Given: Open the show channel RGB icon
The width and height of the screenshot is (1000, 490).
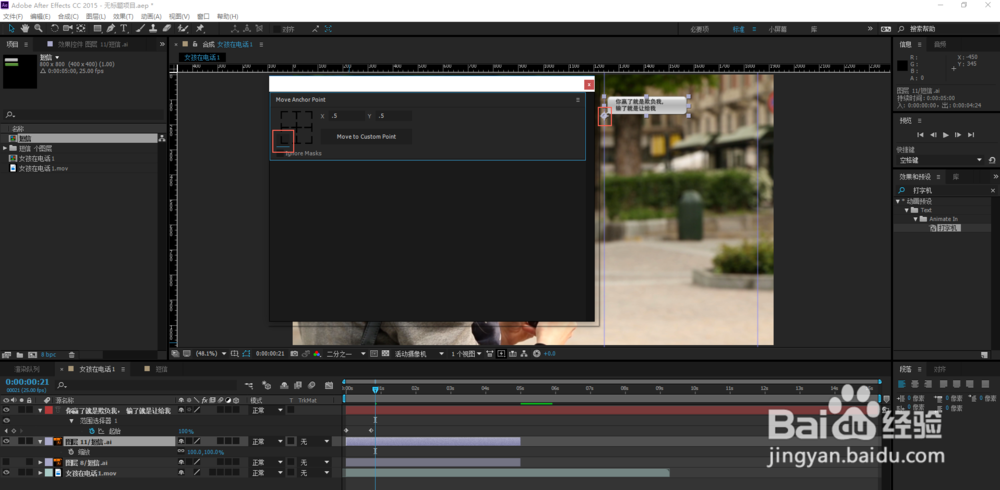Looking at the screenshot, I should click(316, 353).
